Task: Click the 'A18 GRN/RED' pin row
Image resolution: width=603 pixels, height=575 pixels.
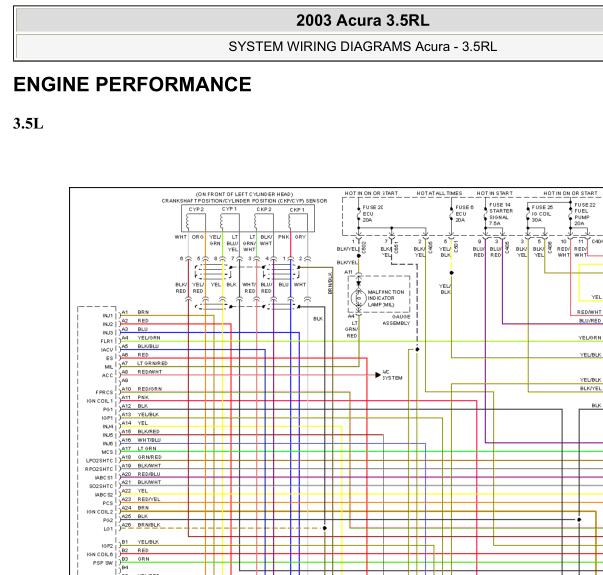Action: pyautogui.click(x=142, y=457)
